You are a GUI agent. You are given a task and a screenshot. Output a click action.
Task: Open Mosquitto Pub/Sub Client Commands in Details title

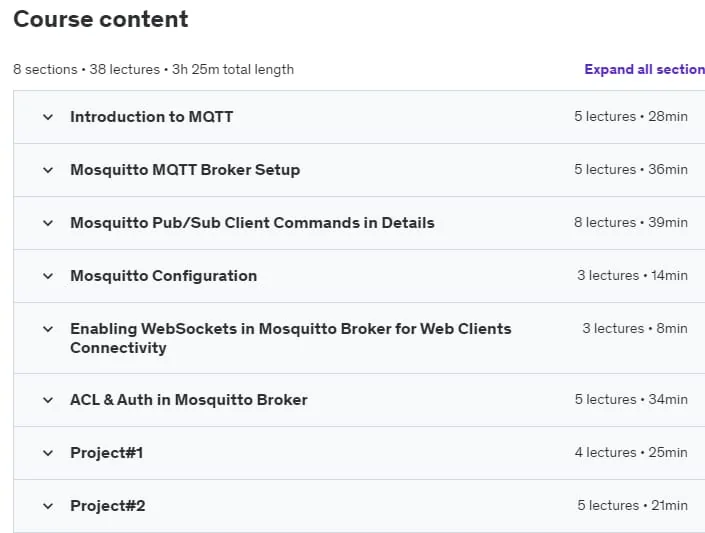tap(252, 223)
